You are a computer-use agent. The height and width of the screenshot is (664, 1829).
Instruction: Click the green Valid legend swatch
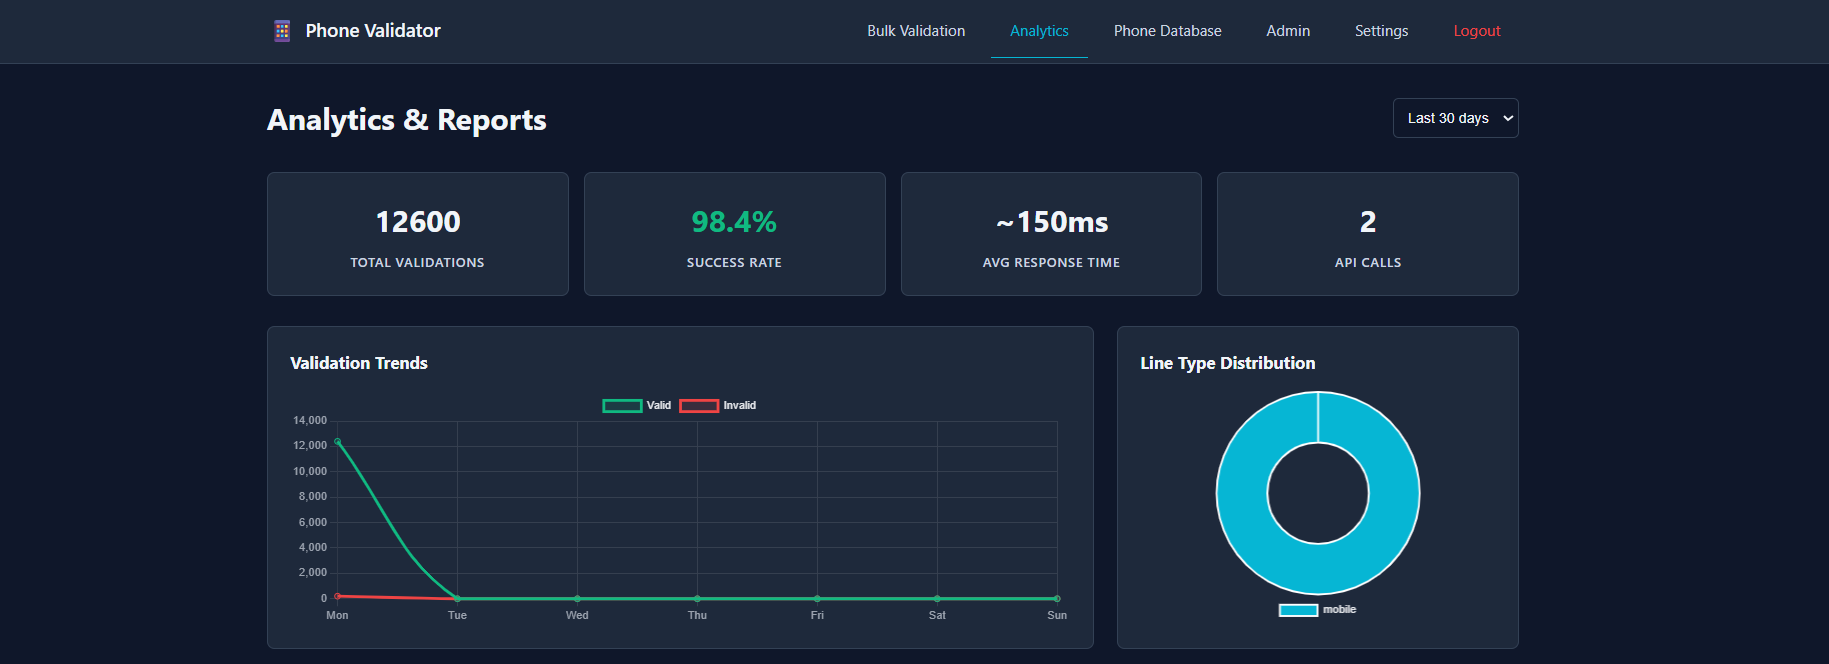pos(622,405)
